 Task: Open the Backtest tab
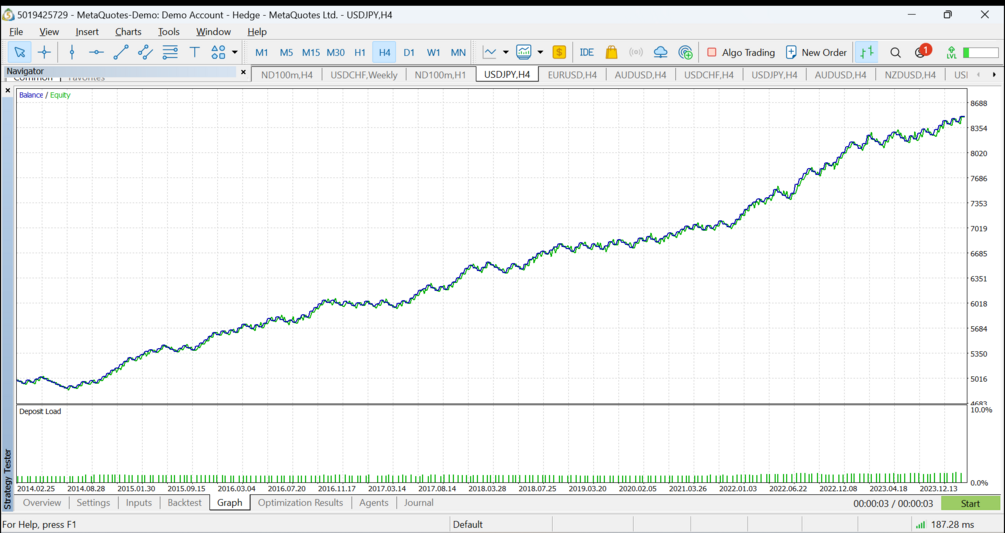pyautogui.click(x=185, y=503)
